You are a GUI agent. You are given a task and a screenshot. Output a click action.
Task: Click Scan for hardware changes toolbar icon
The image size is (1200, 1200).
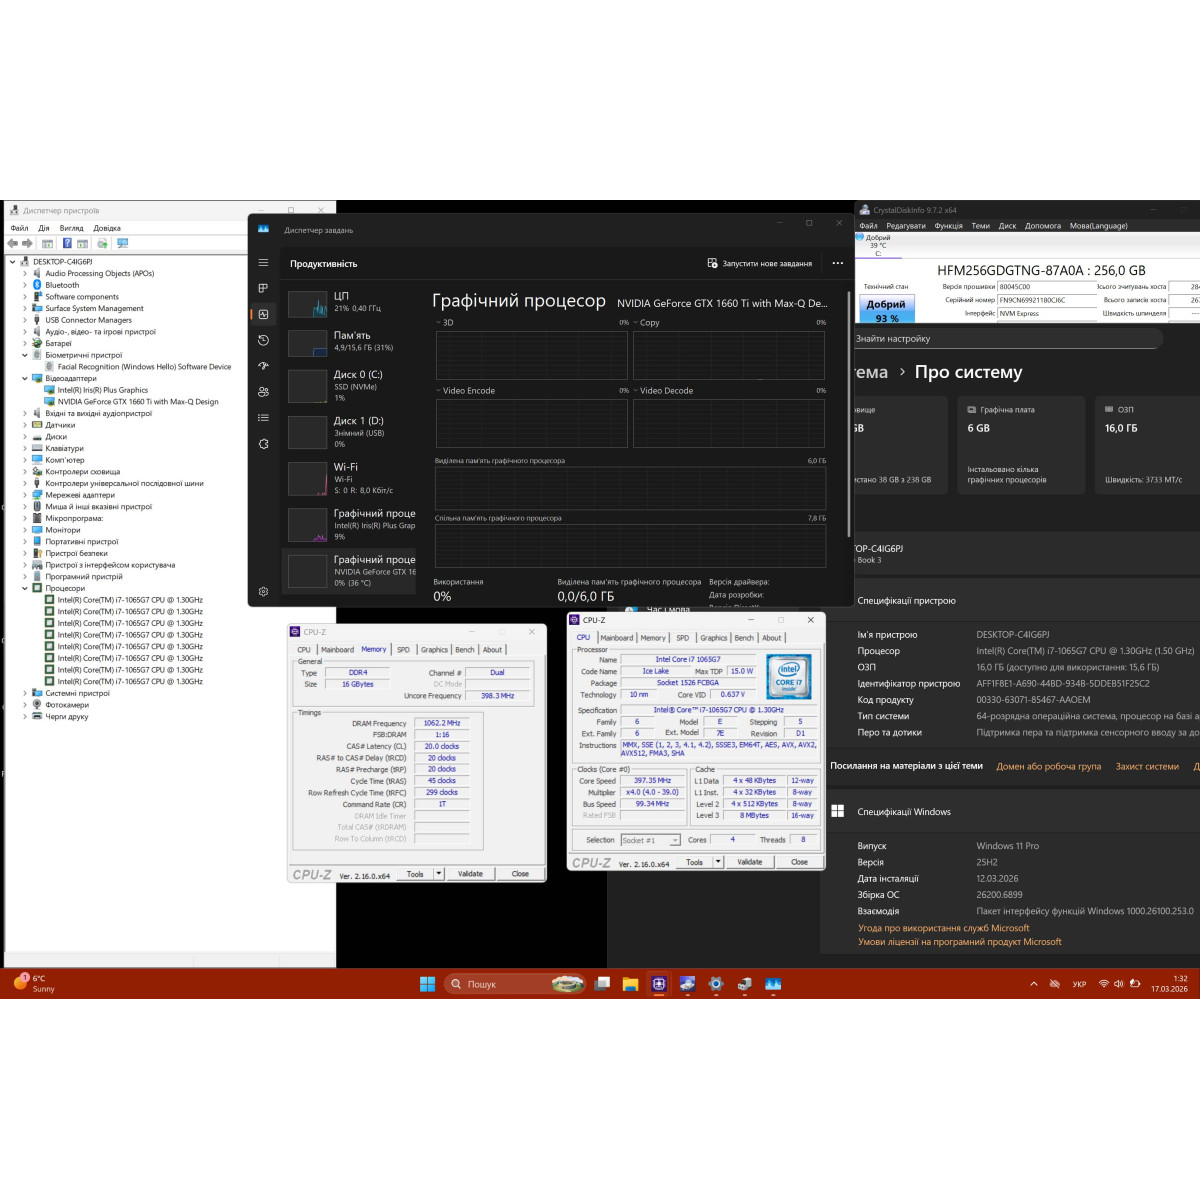(122, 243)
